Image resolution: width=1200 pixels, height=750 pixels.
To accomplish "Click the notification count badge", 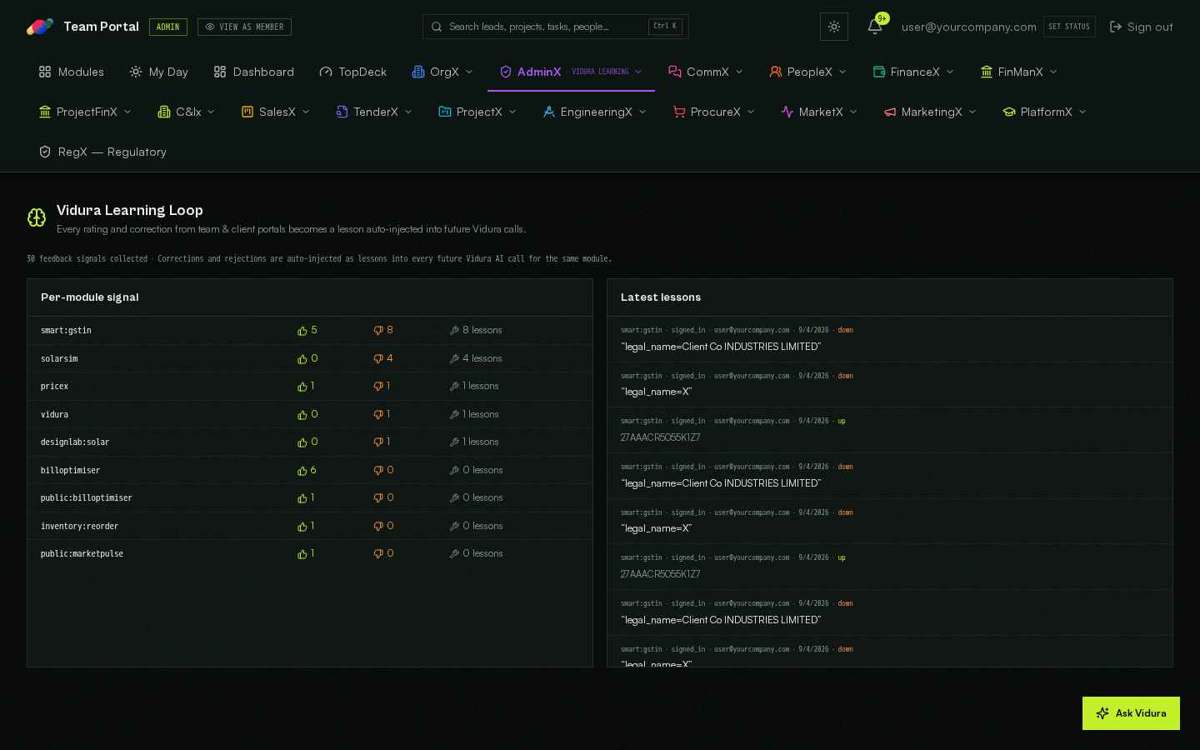I will coord(882,18).
